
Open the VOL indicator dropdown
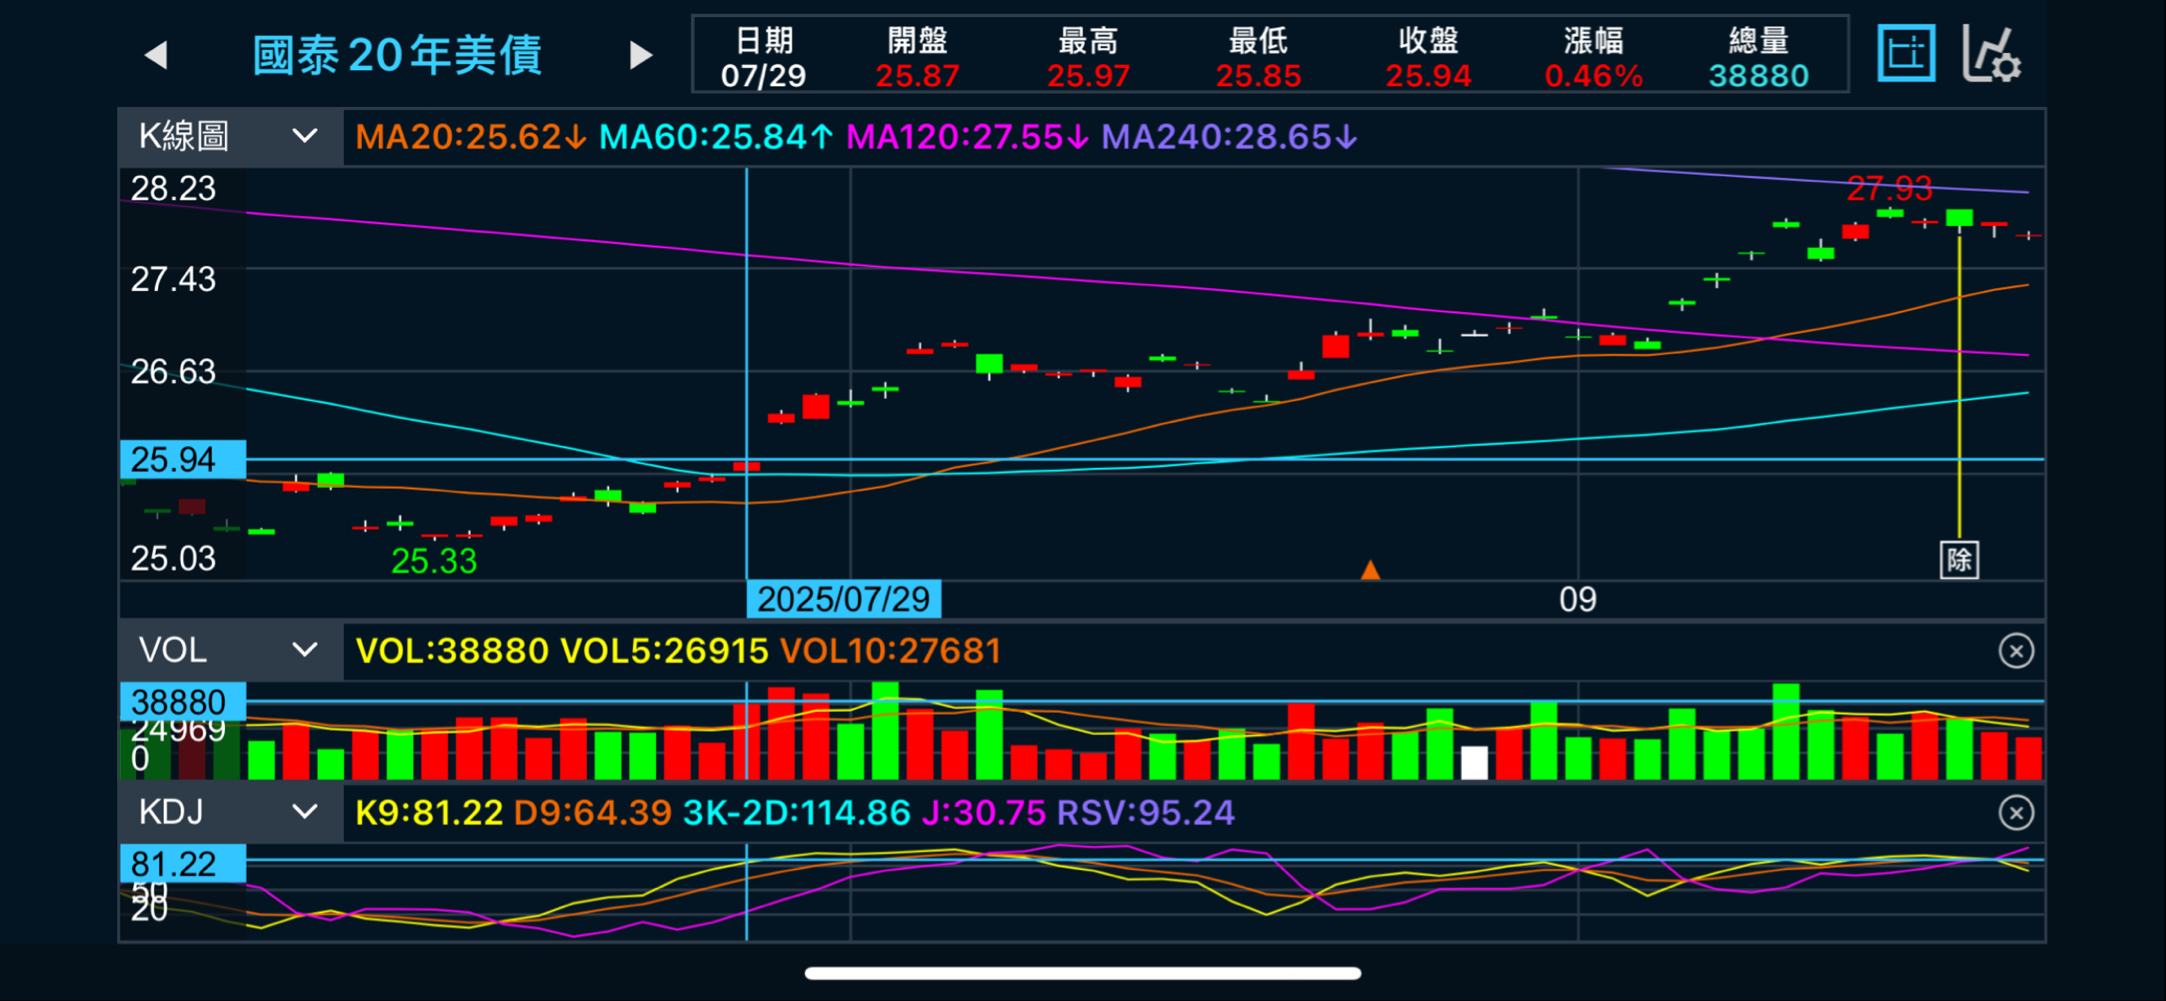pyautogui.click(x=230, y=651)
